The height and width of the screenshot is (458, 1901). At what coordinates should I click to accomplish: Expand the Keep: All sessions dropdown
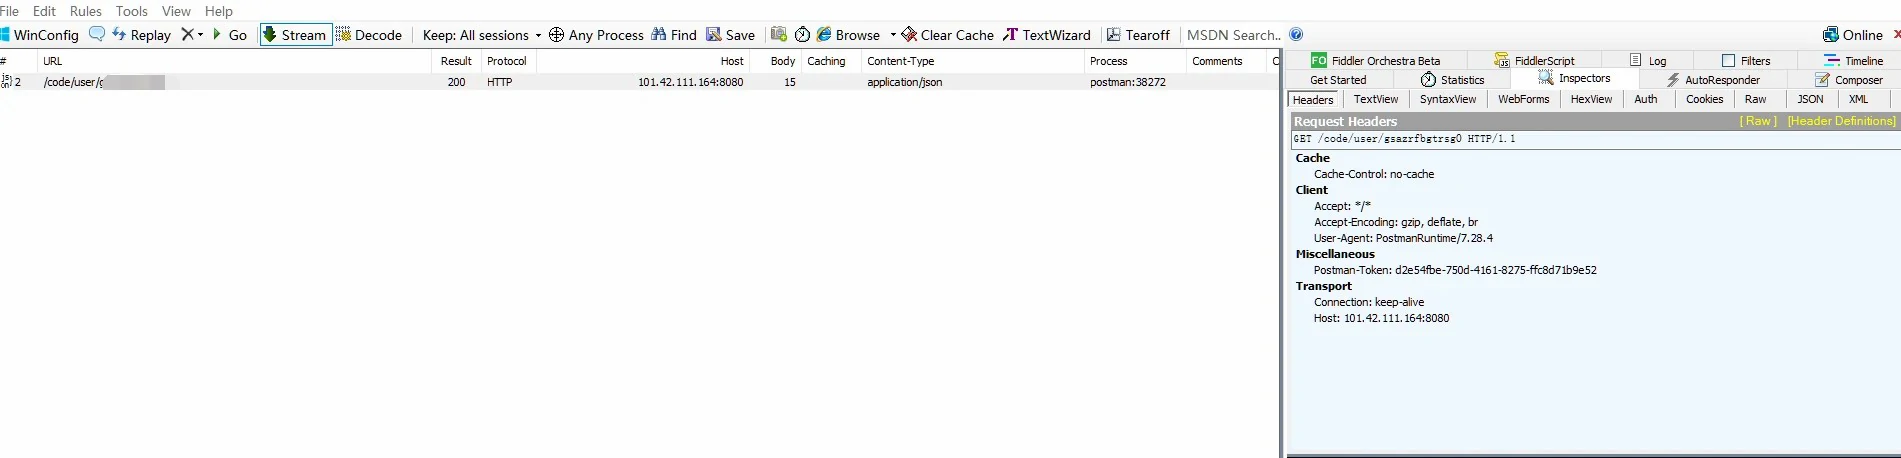click(481, 35)
